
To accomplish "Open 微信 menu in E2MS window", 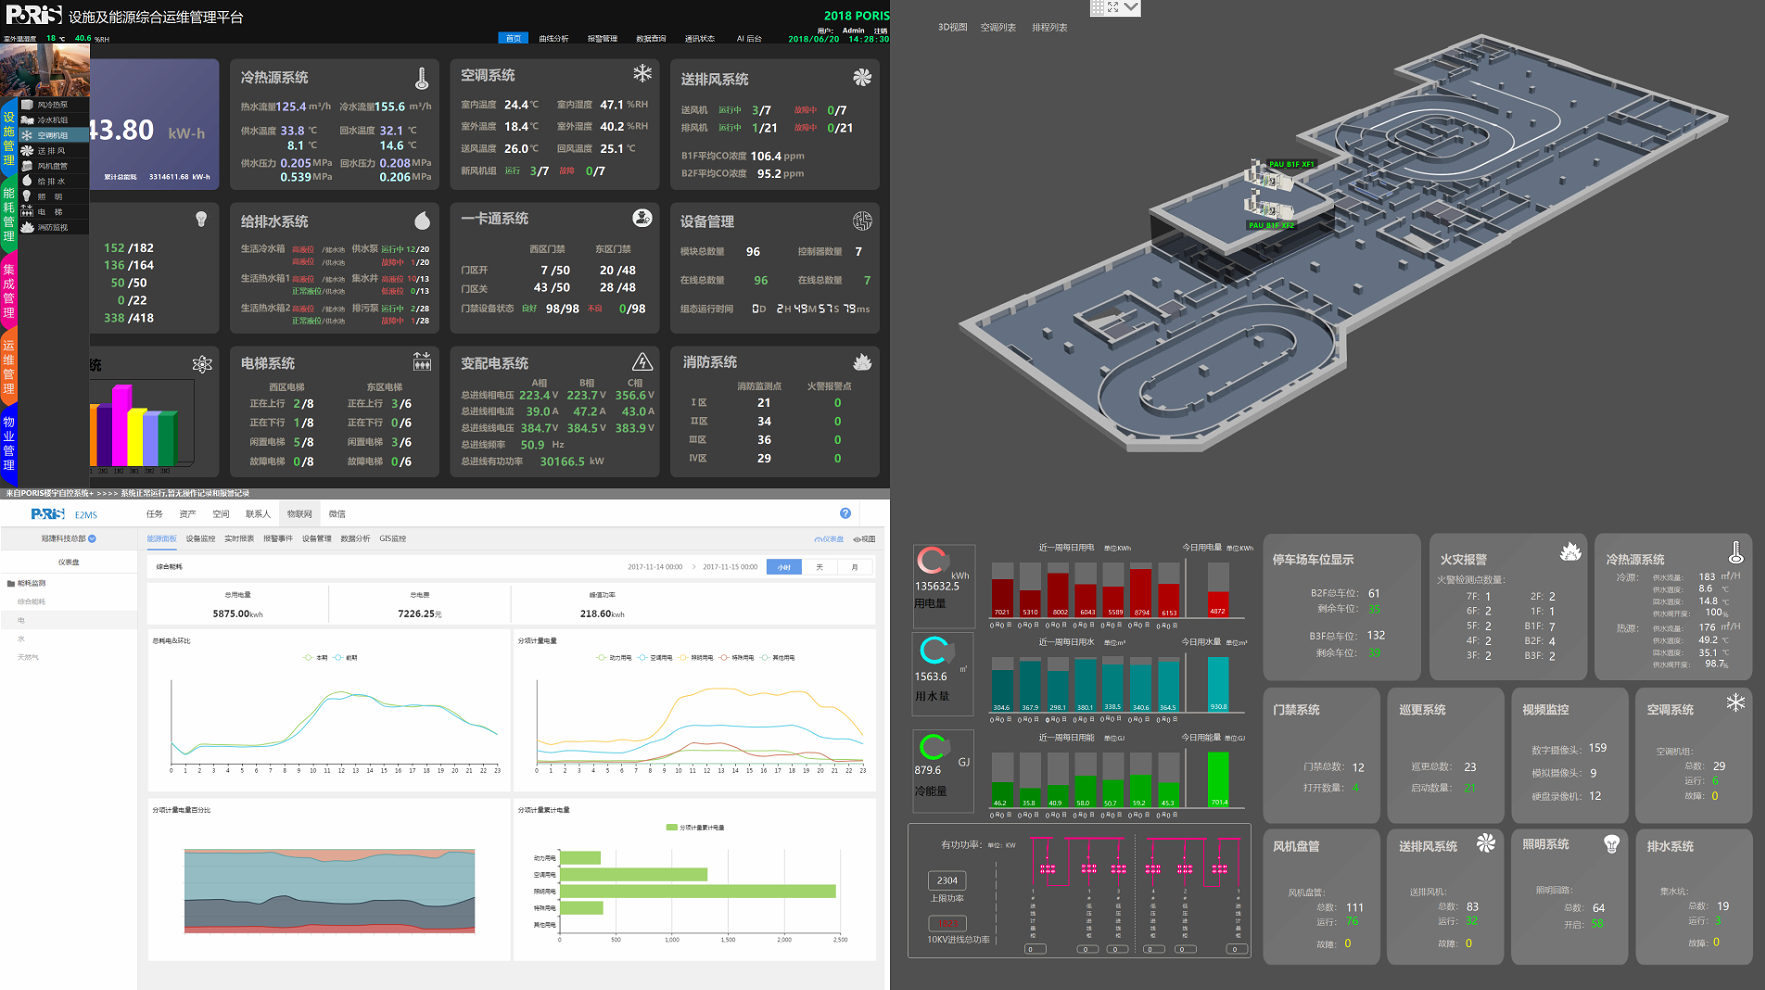I will click(337, 514).
